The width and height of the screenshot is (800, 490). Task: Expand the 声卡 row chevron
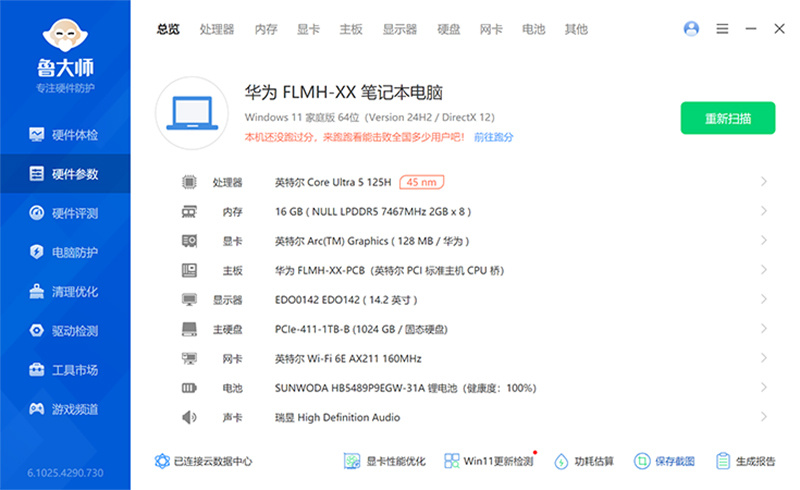point(764,416)
